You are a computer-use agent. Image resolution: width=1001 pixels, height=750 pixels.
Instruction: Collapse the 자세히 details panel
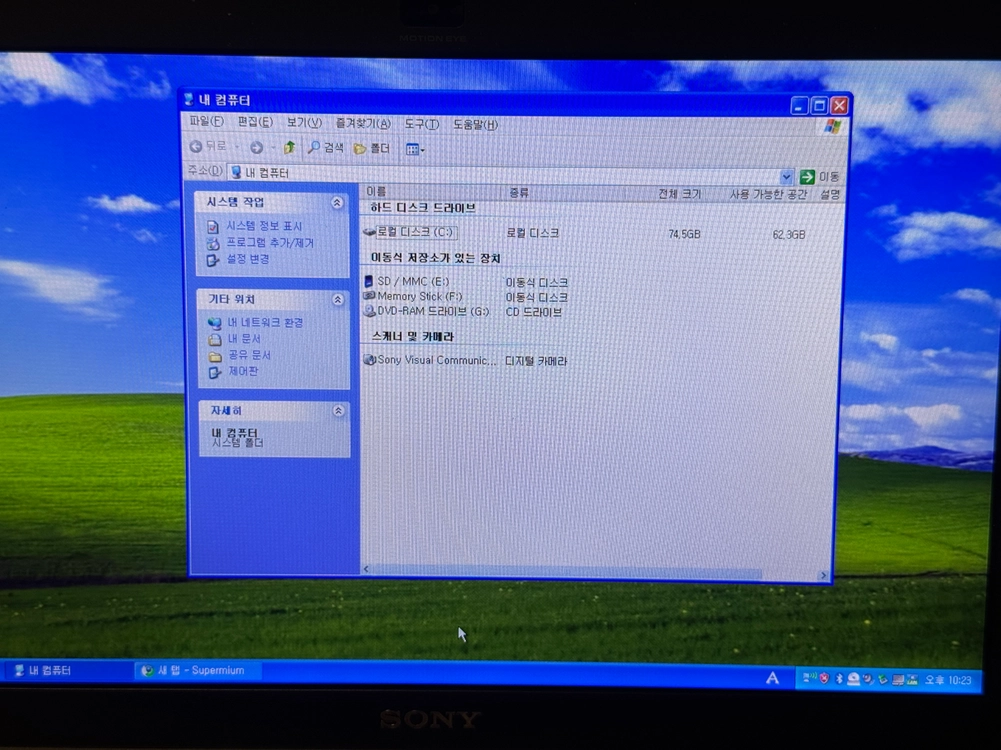tap(339, 410)
